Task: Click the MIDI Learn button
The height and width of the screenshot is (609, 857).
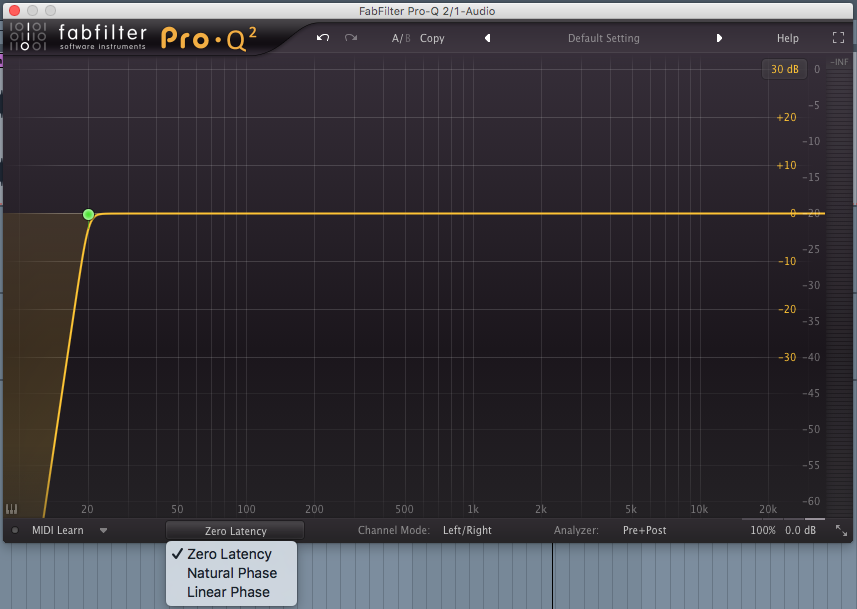Action: tap(57, 530)
